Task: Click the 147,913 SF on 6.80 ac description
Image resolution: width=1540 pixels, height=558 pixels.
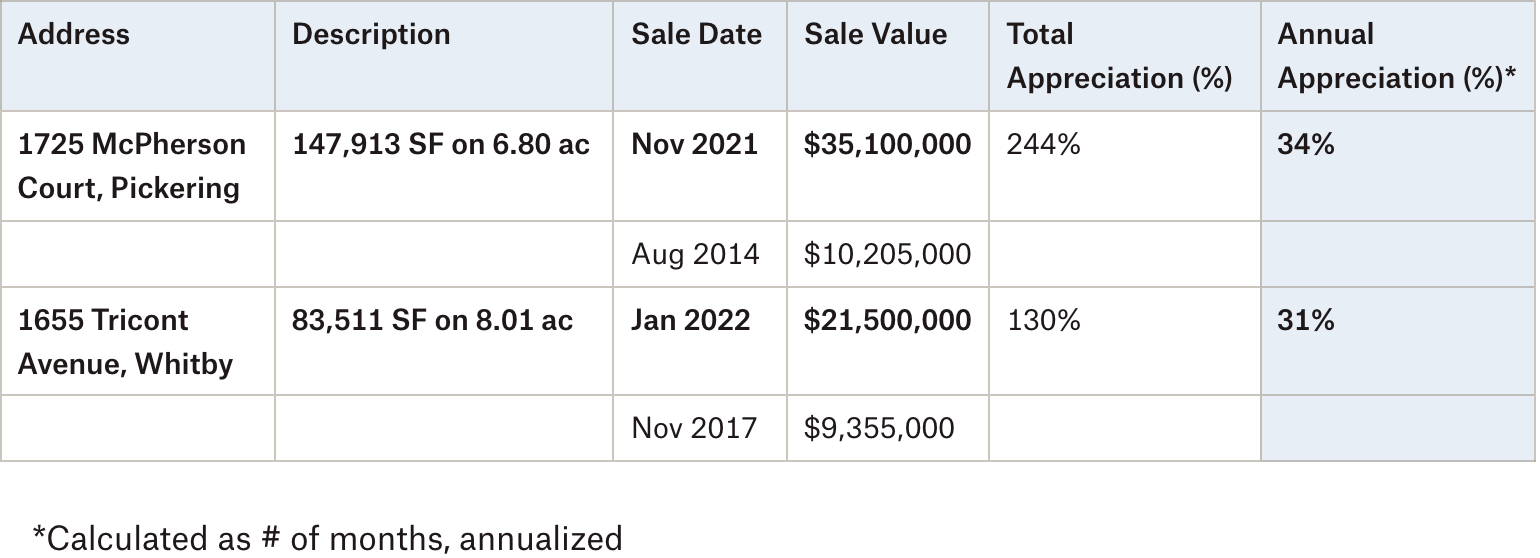Action: (441, 145)
